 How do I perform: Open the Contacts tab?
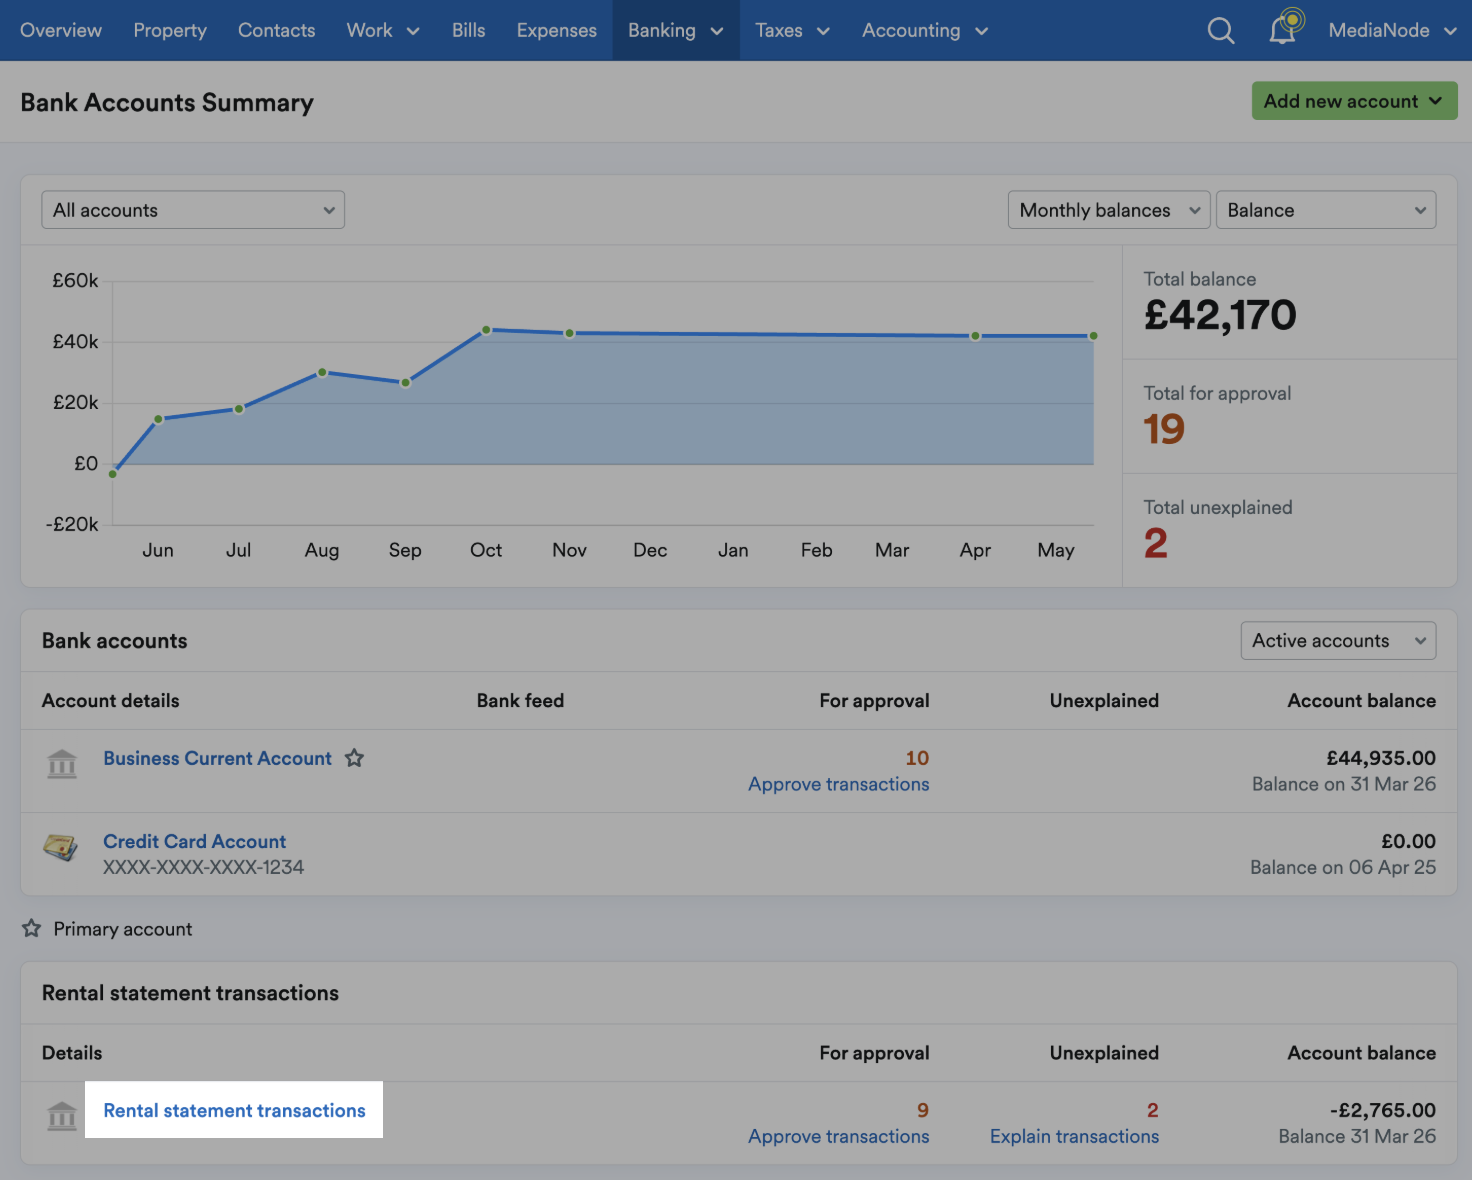(x=276, y=31)
